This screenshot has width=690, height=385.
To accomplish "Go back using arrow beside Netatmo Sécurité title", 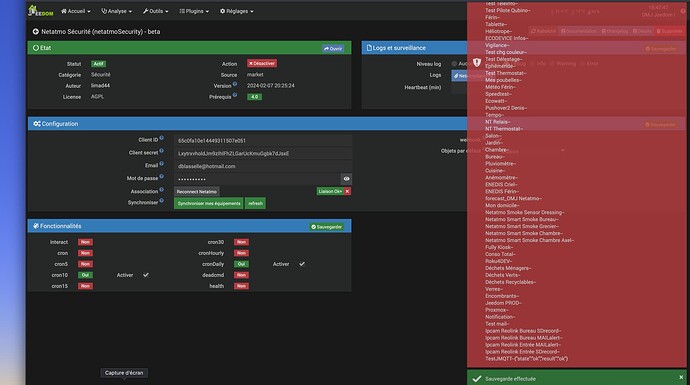I will [x=36, y=32].
